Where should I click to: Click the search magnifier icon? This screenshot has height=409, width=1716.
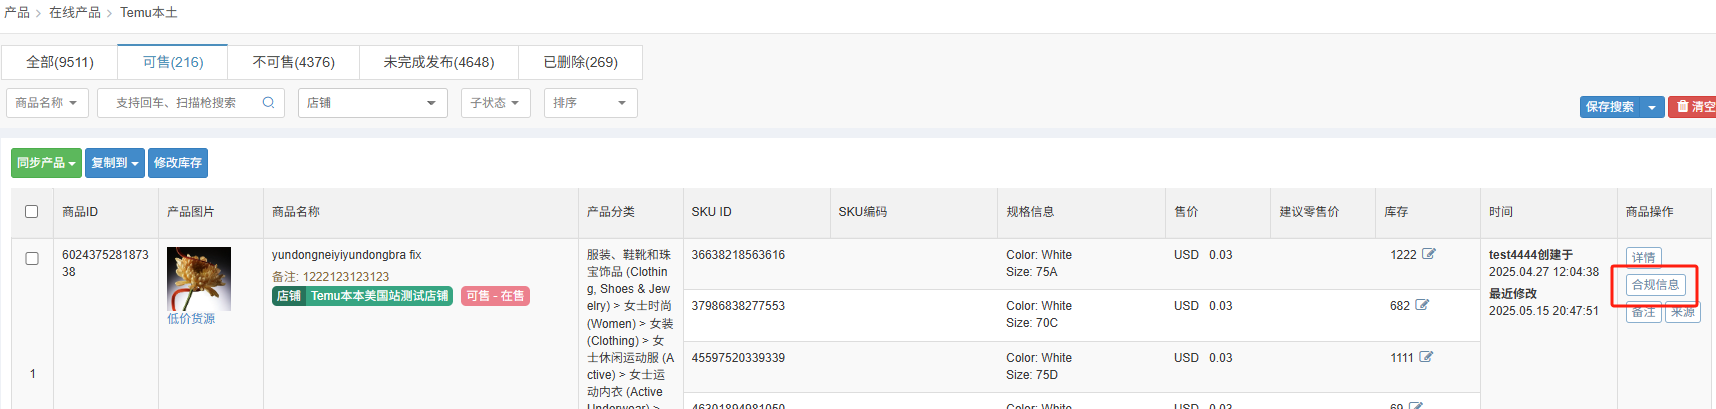[268, 102]
